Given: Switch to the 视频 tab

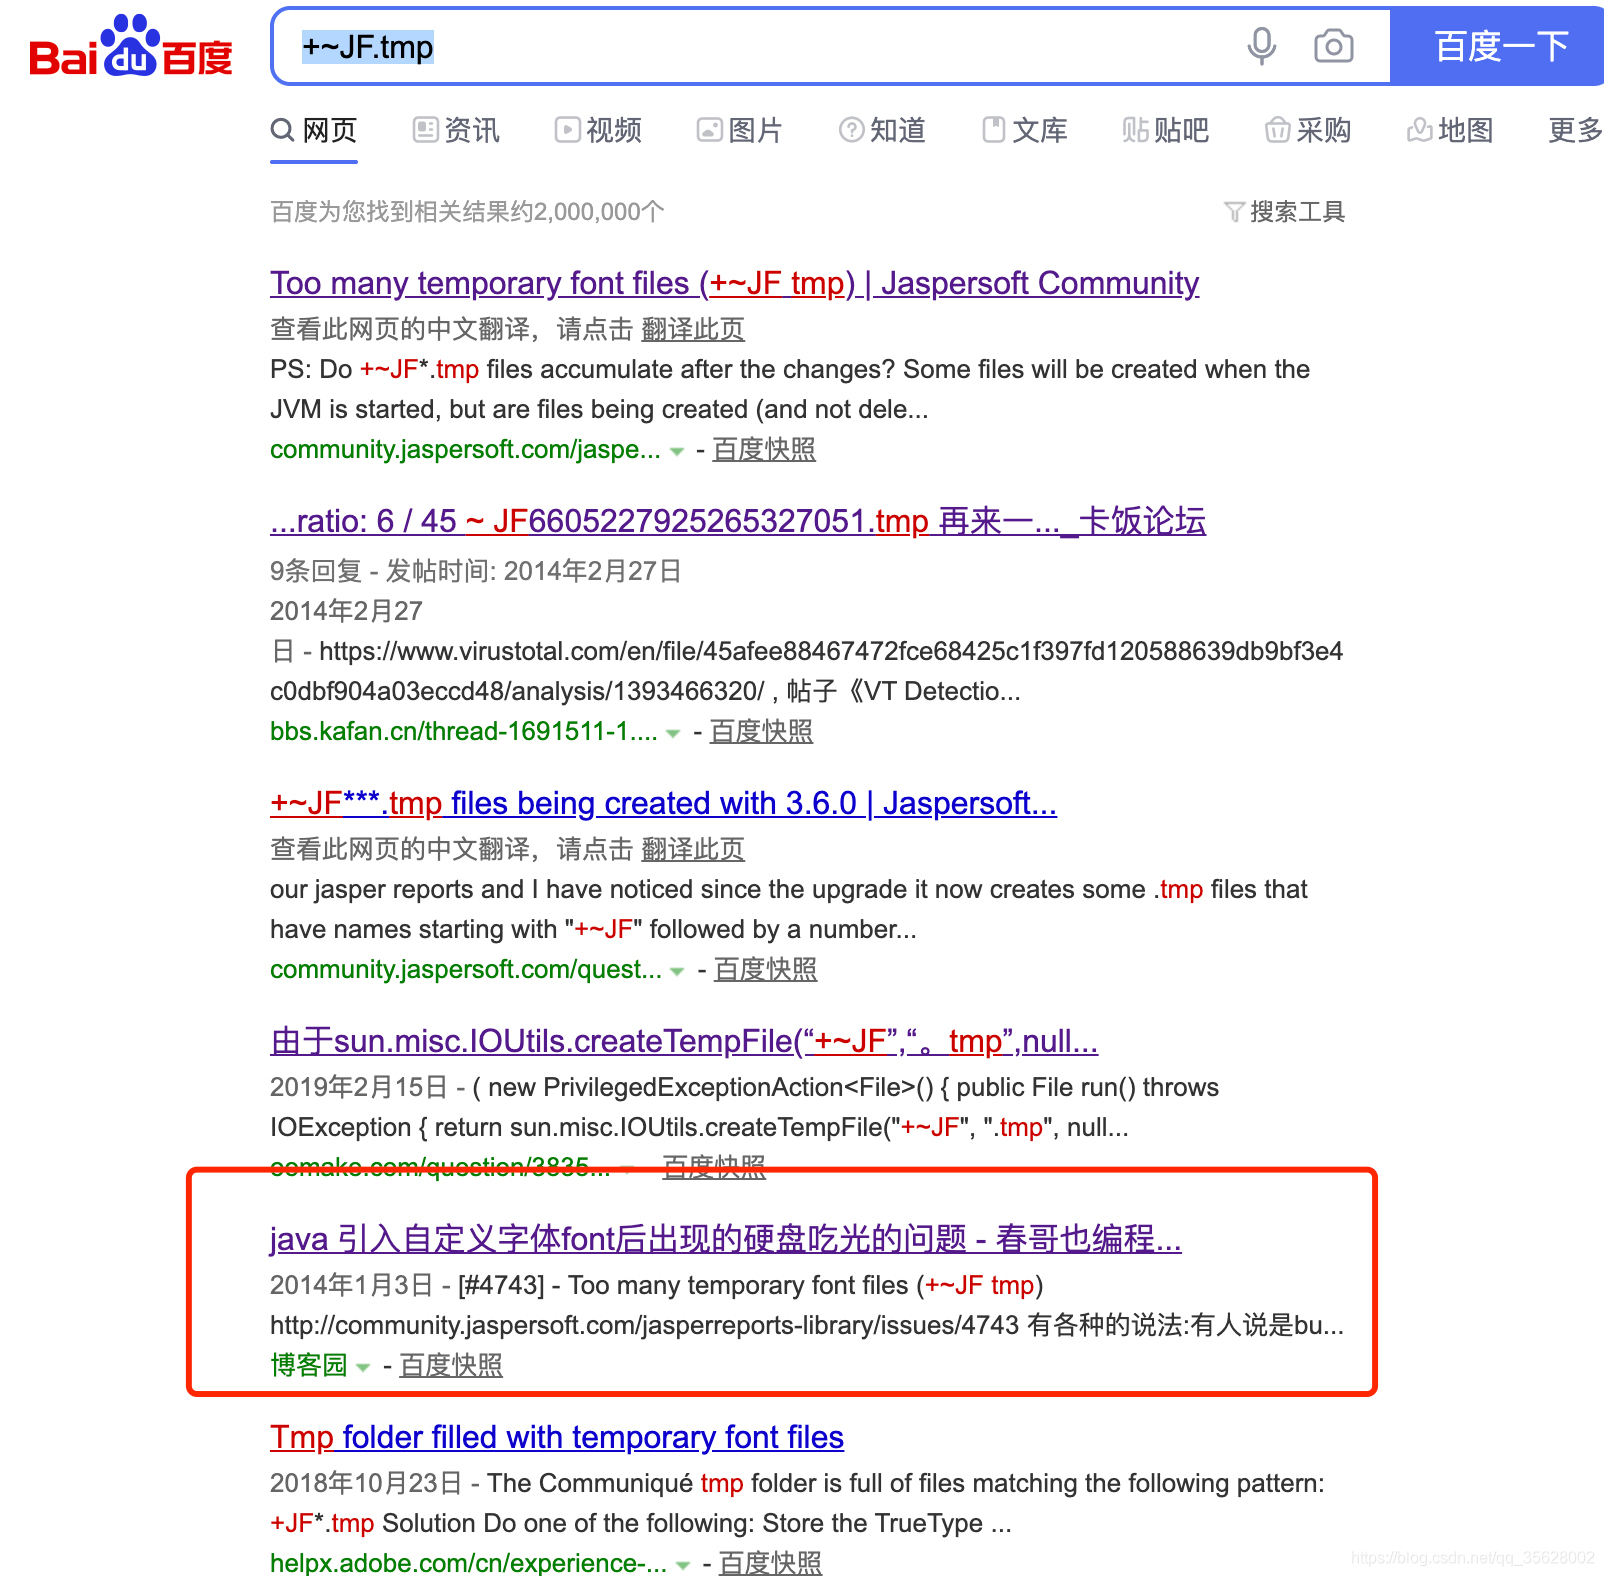Looking at the screenshot, I should [598, 130].
